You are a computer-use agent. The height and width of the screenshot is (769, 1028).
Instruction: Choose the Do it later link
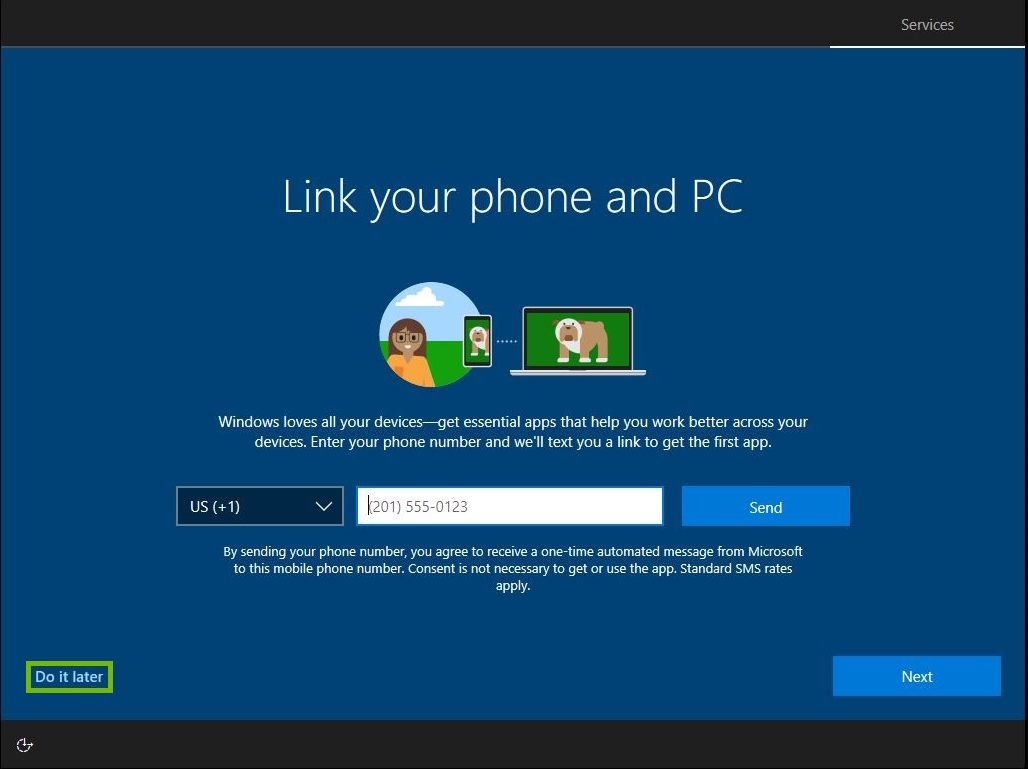(69, 677)
